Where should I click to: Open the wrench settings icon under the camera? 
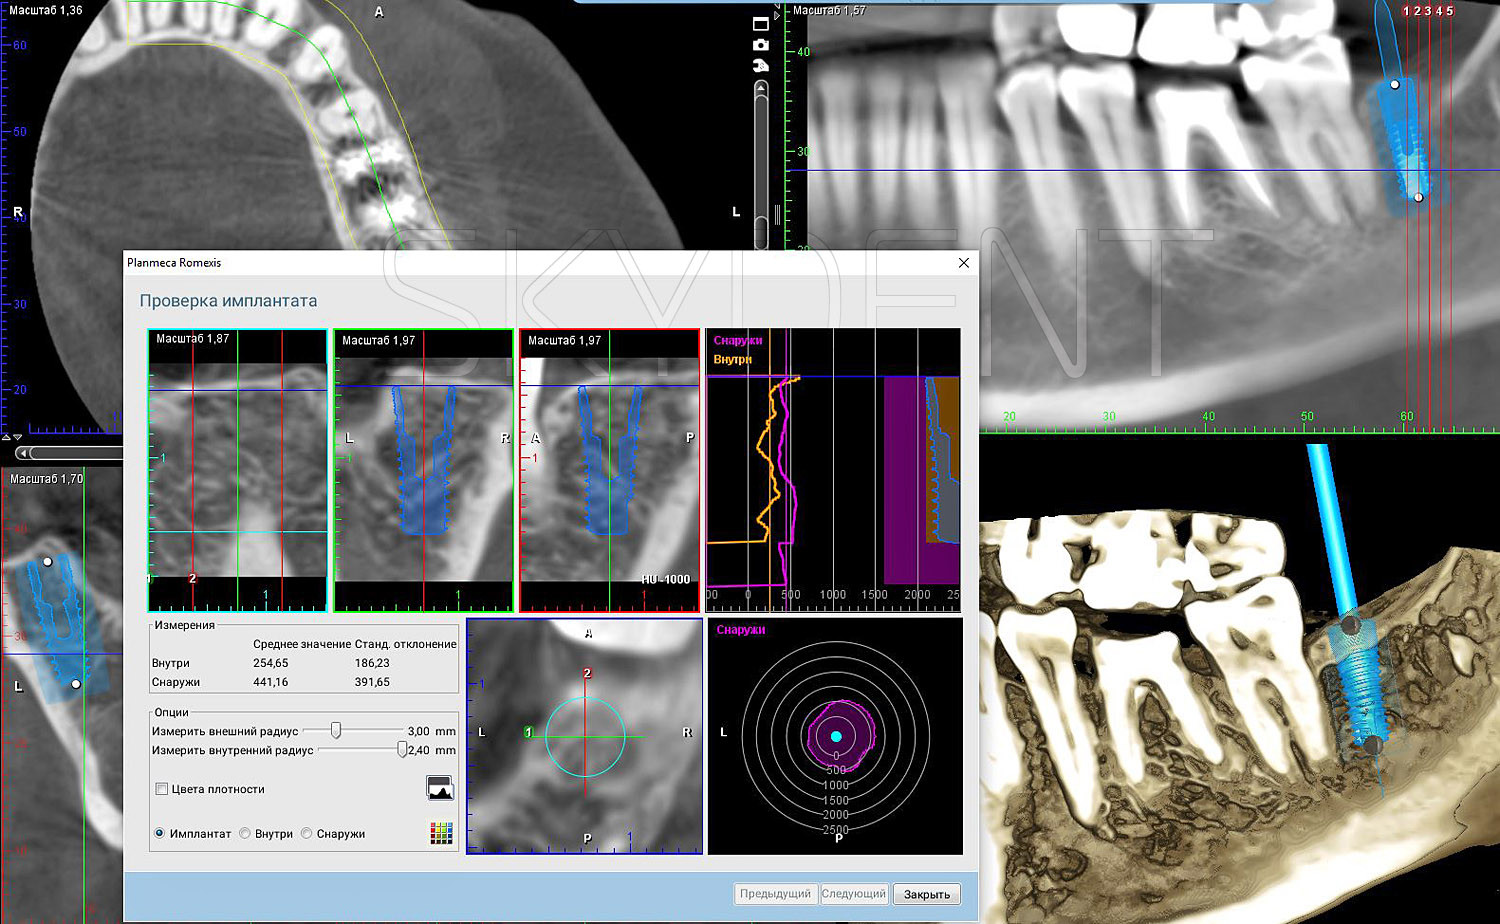(761, 66)
